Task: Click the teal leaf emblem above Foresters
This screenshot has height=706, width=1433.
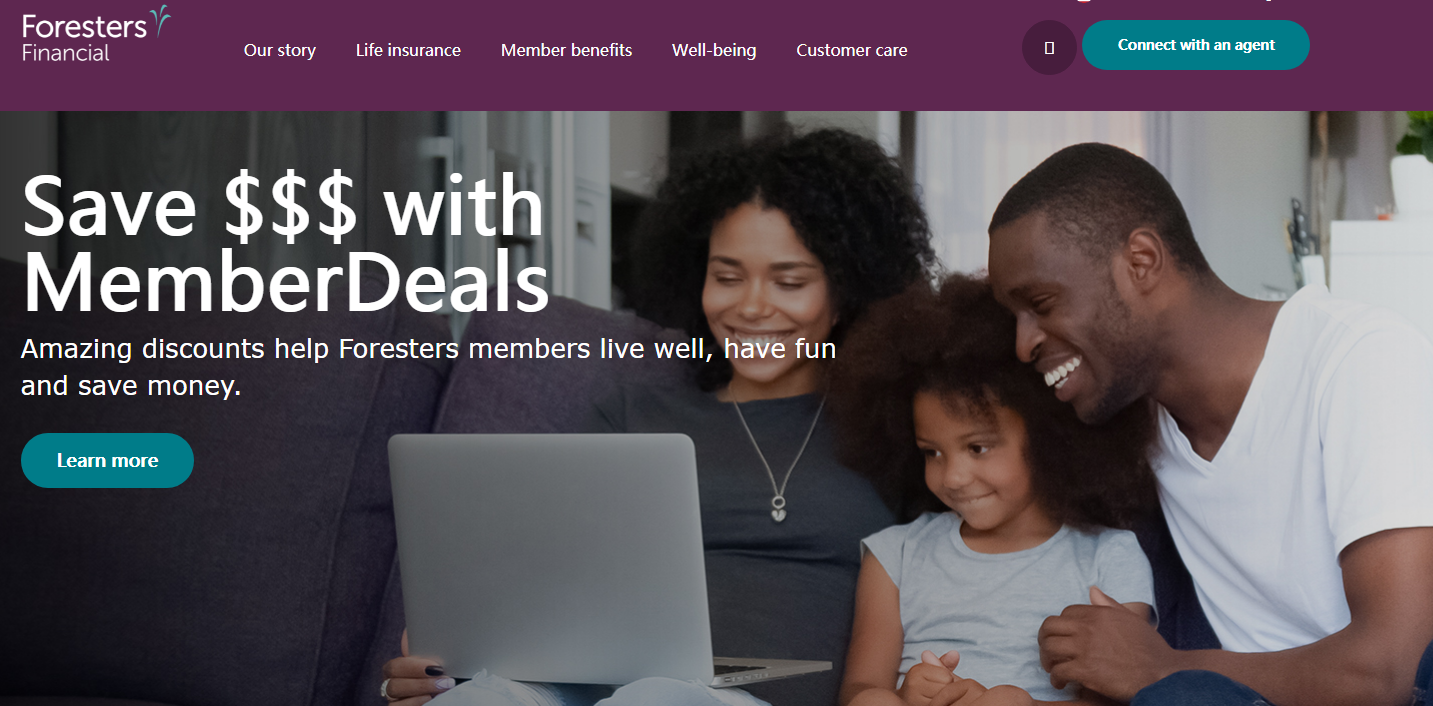Action: (x=158, y=21)
